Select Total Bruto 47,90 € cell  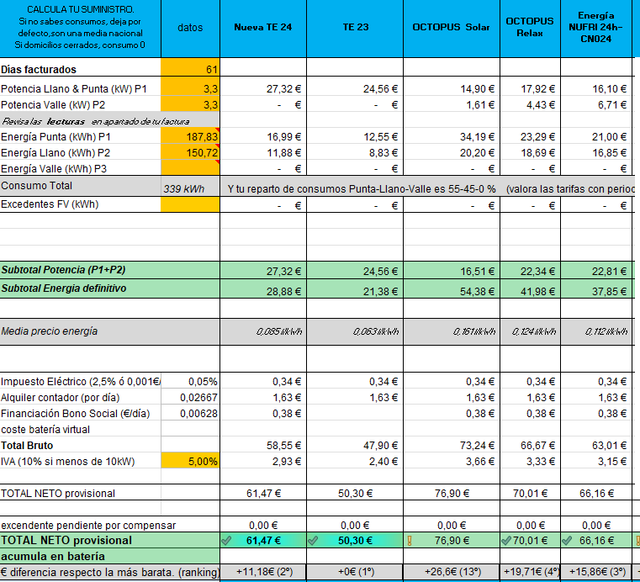pyautogui.click(x=355, y=445)
